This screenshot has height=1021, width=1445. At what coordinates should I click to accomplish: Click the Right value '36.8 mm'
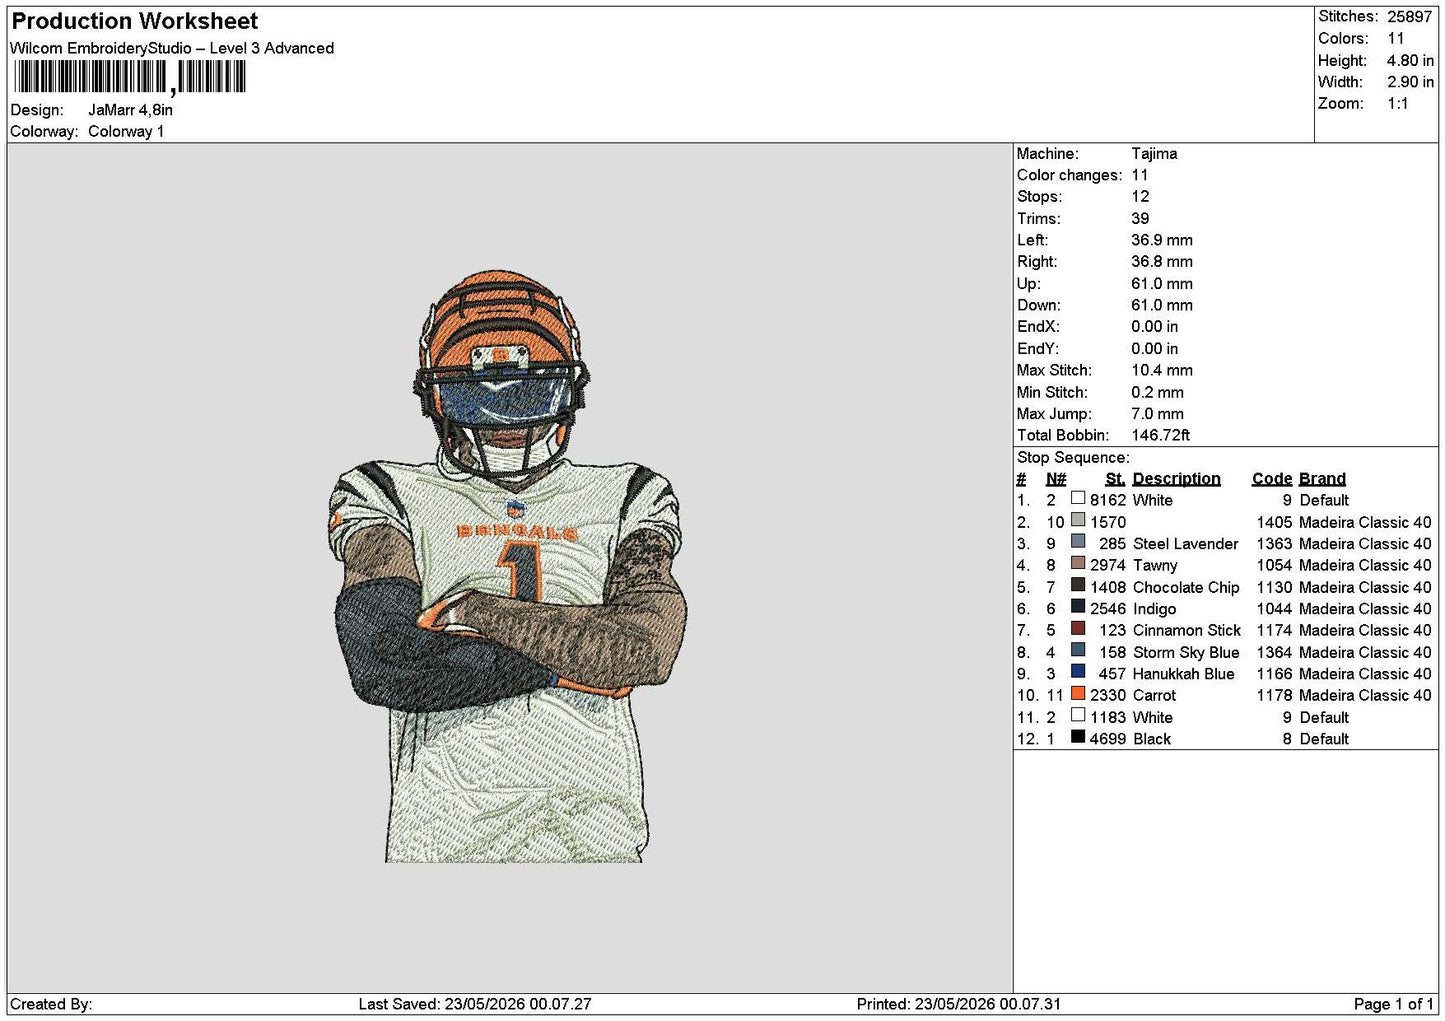pyautogui.click(x=1162, y=262)
